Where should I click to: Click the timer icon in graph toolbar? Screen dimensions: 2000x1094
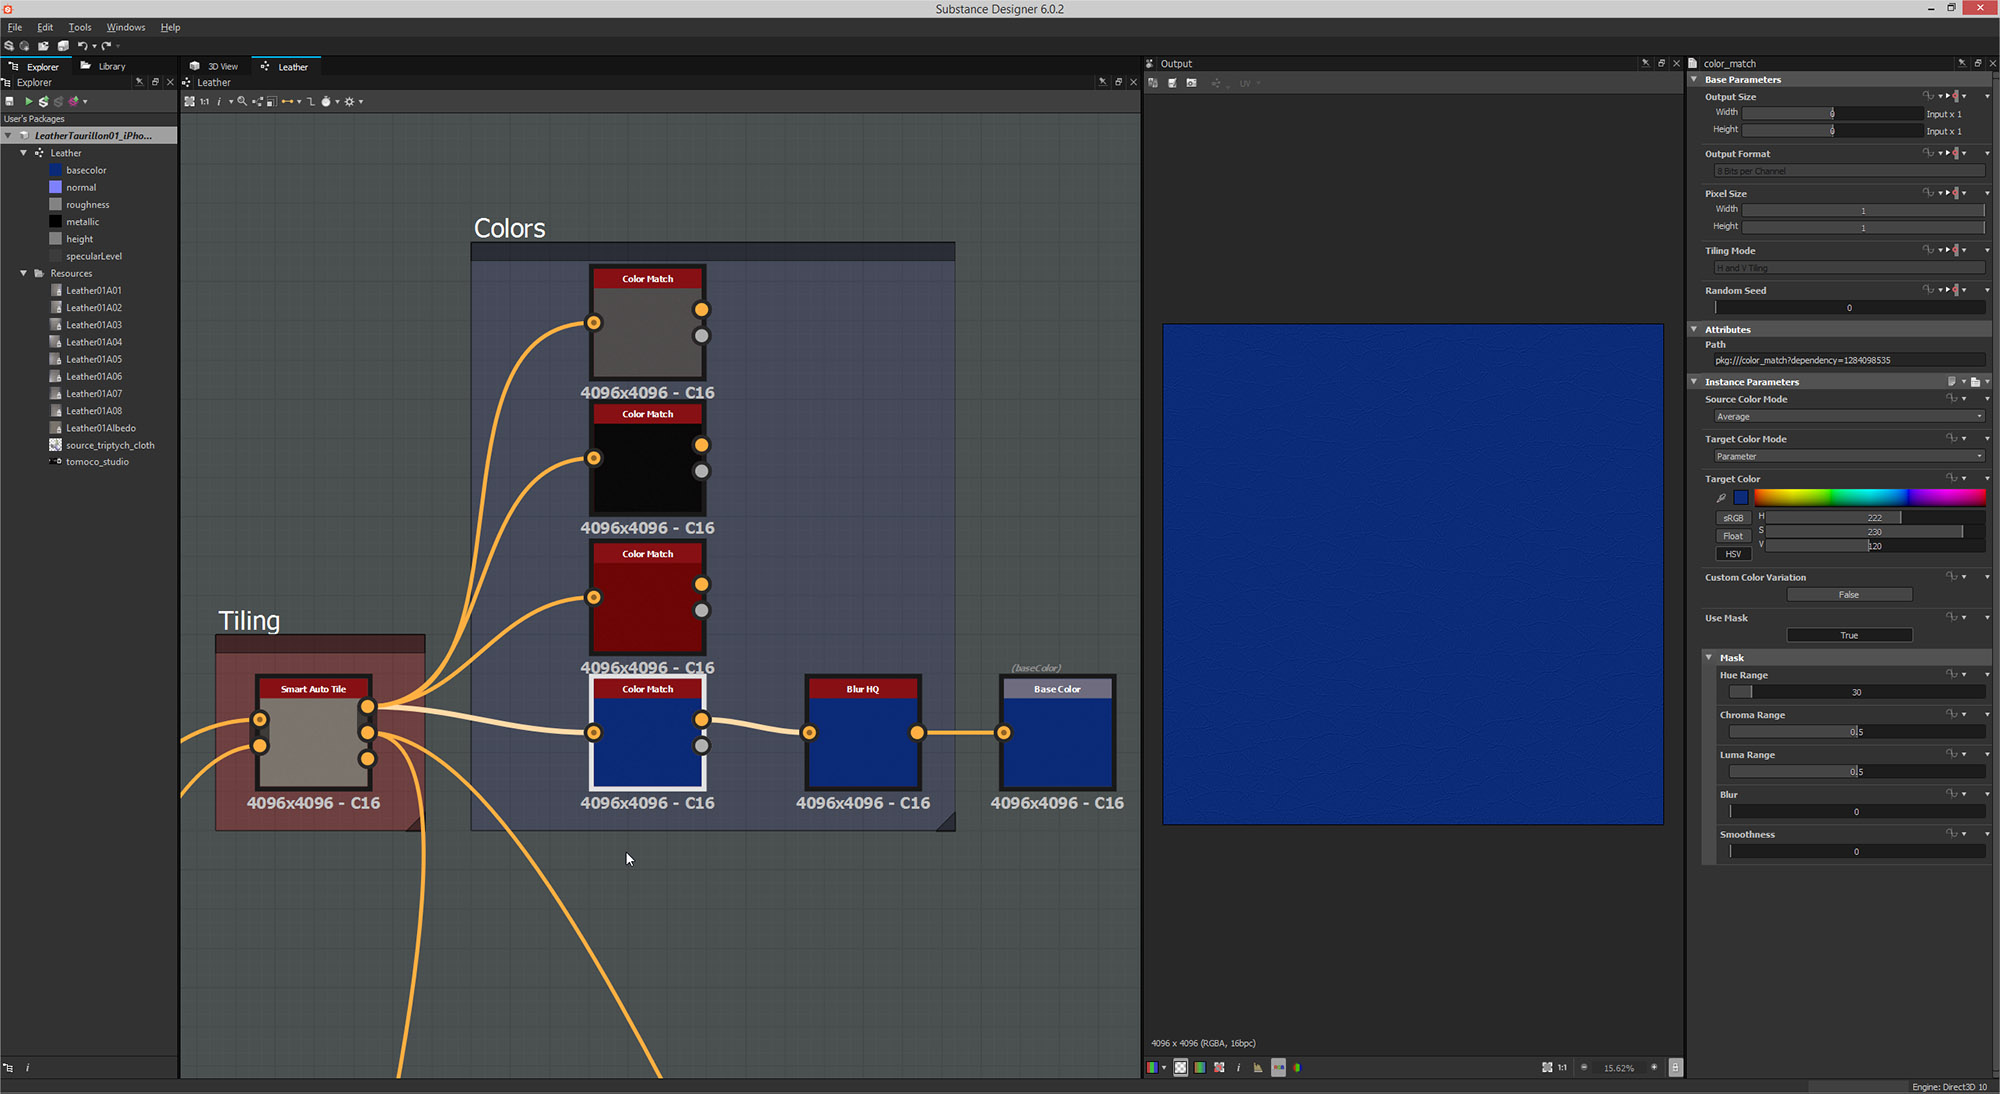(326, 101)
